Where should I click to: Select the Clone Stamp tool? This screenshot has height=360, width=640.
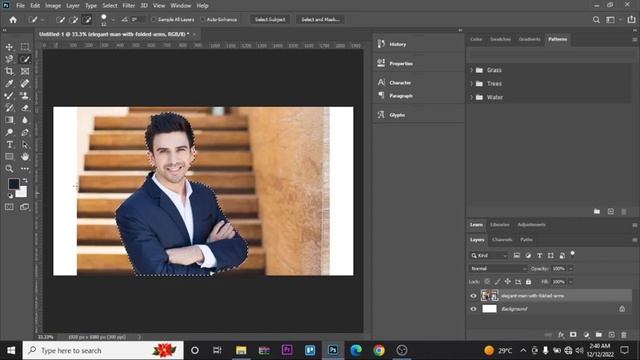25,96
